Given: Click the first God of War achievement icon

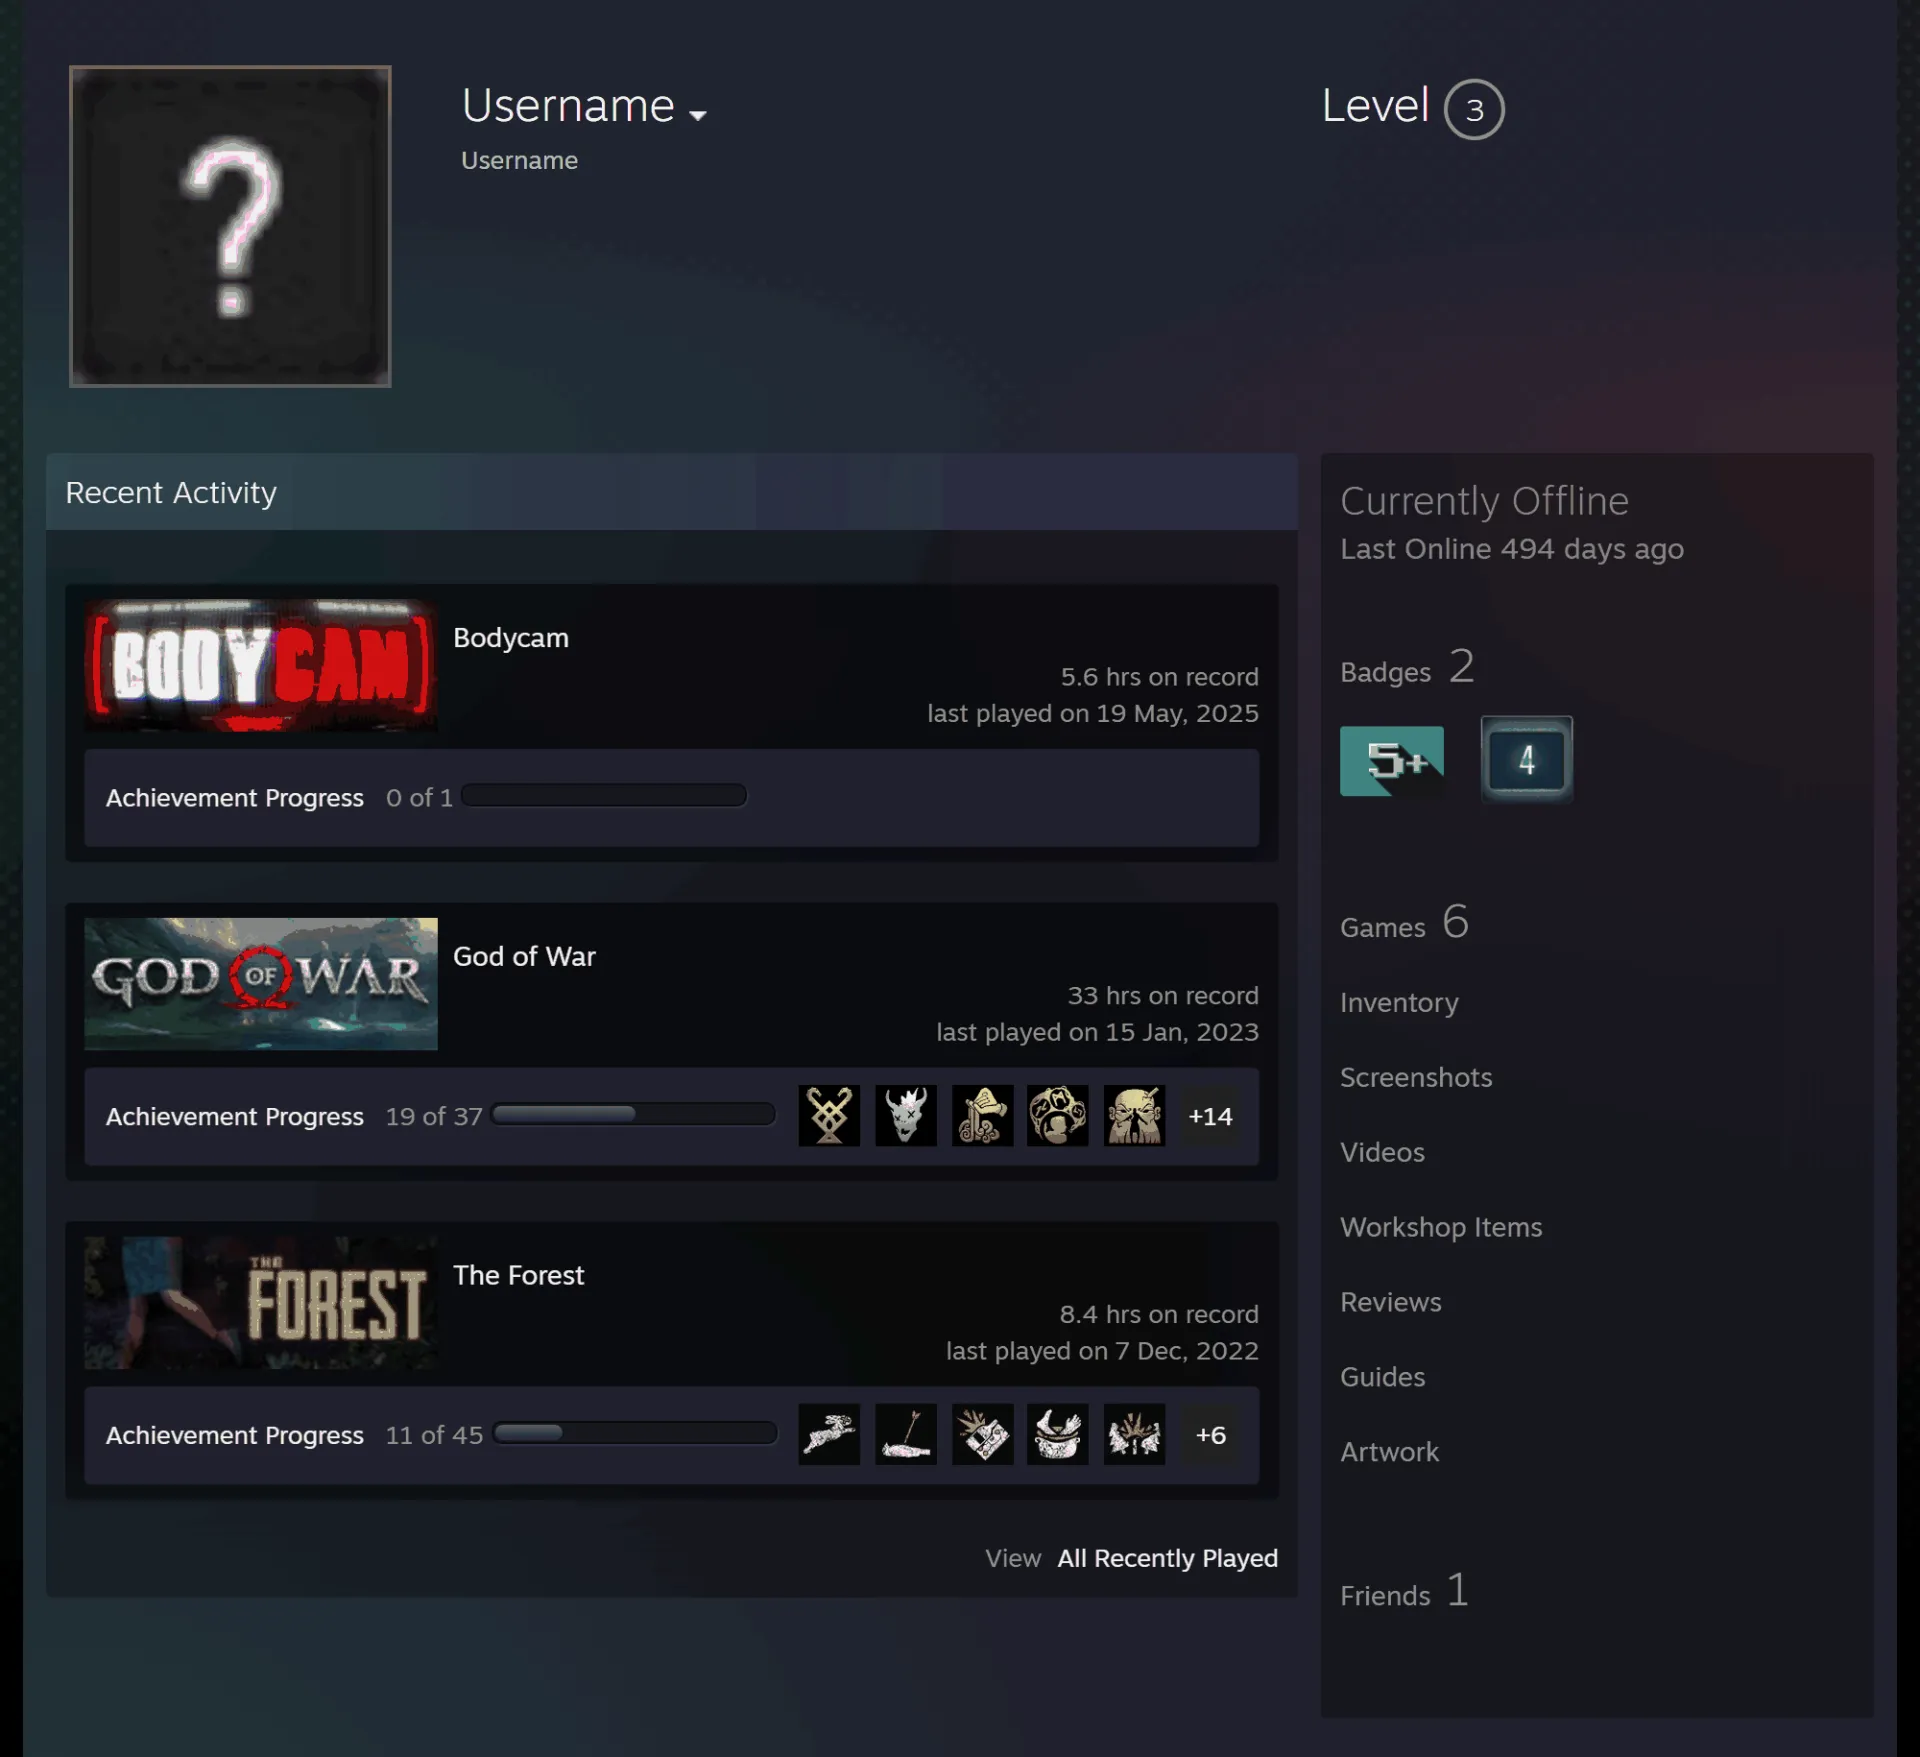Looking at the screenshot, I should tap(829, 1115).
